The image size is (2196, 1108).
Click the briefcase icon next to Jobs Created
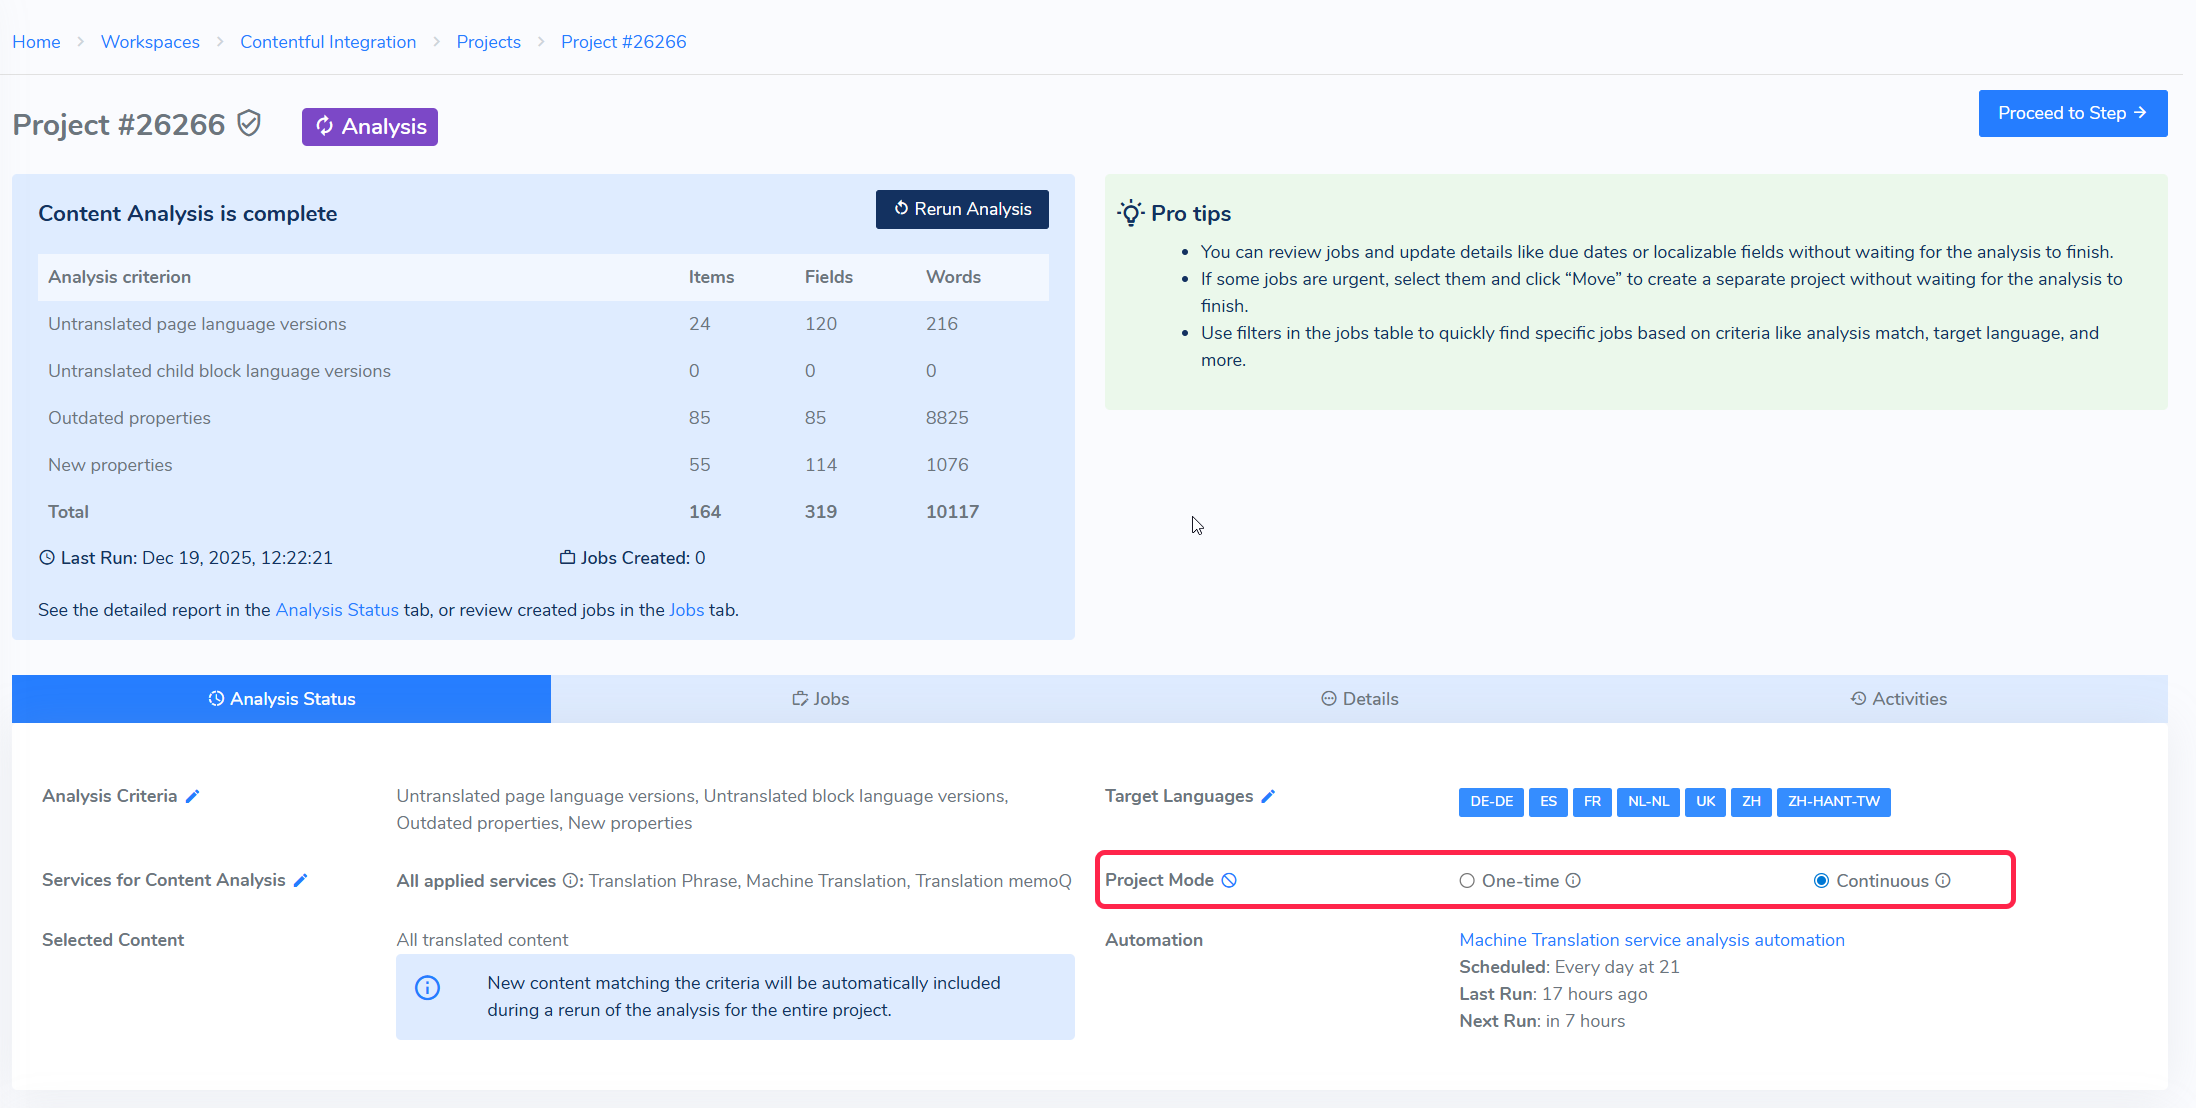tap(567, 558)
